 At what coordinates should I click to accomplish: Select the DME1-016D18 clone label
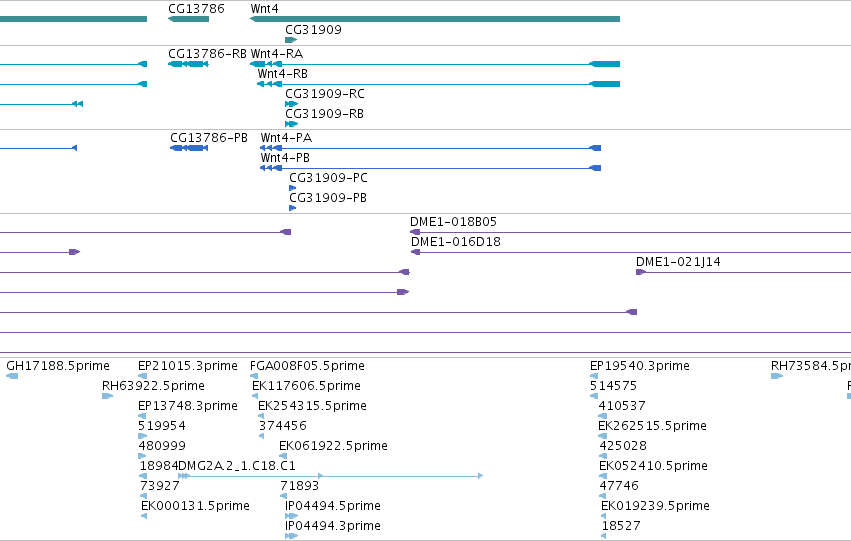[456, 242]
